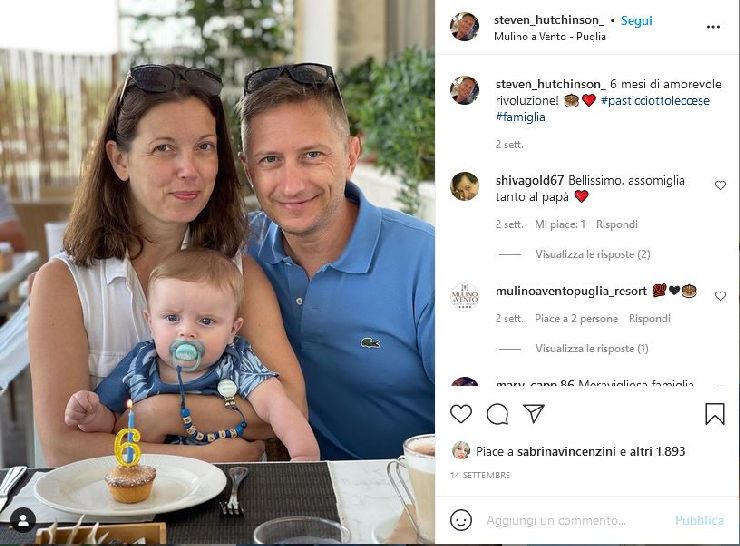740x546 pixels.
Task: Save post with the bookmark icon
Action: click(x=715, y=413)
